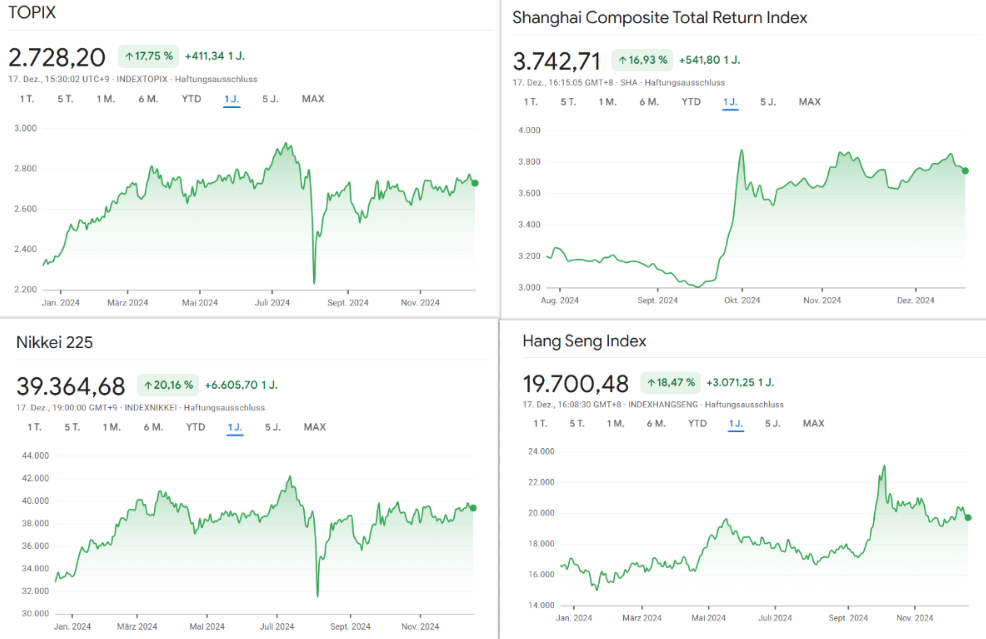986x639 pixels.
Task: Select YTD range on Hang Seng chart
Action: (x=697, y=423)
